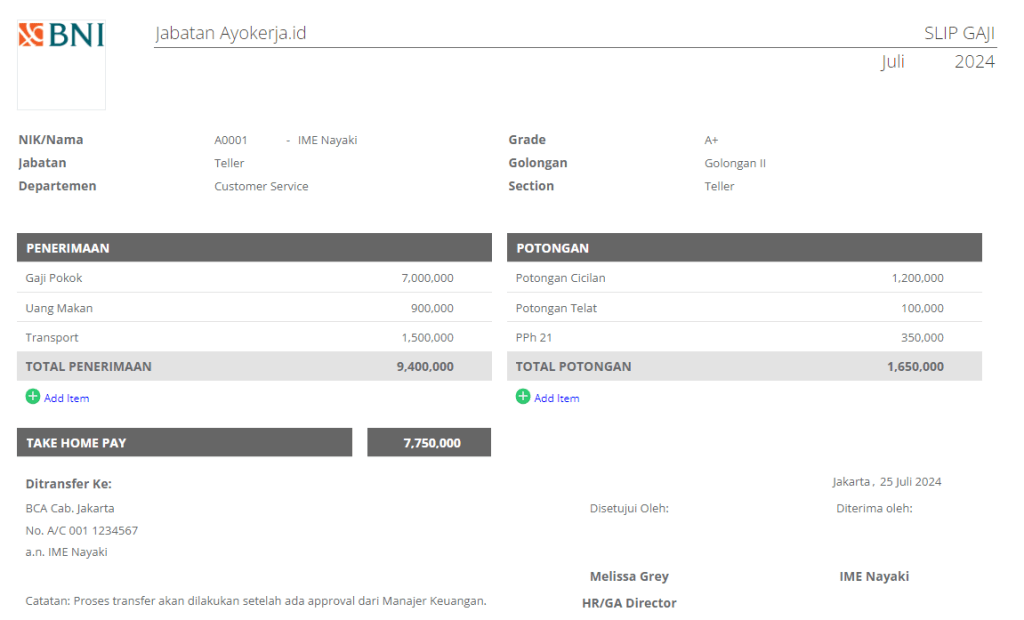Select the Gaji Pokok amount 7,000,000

coord(427,278)
